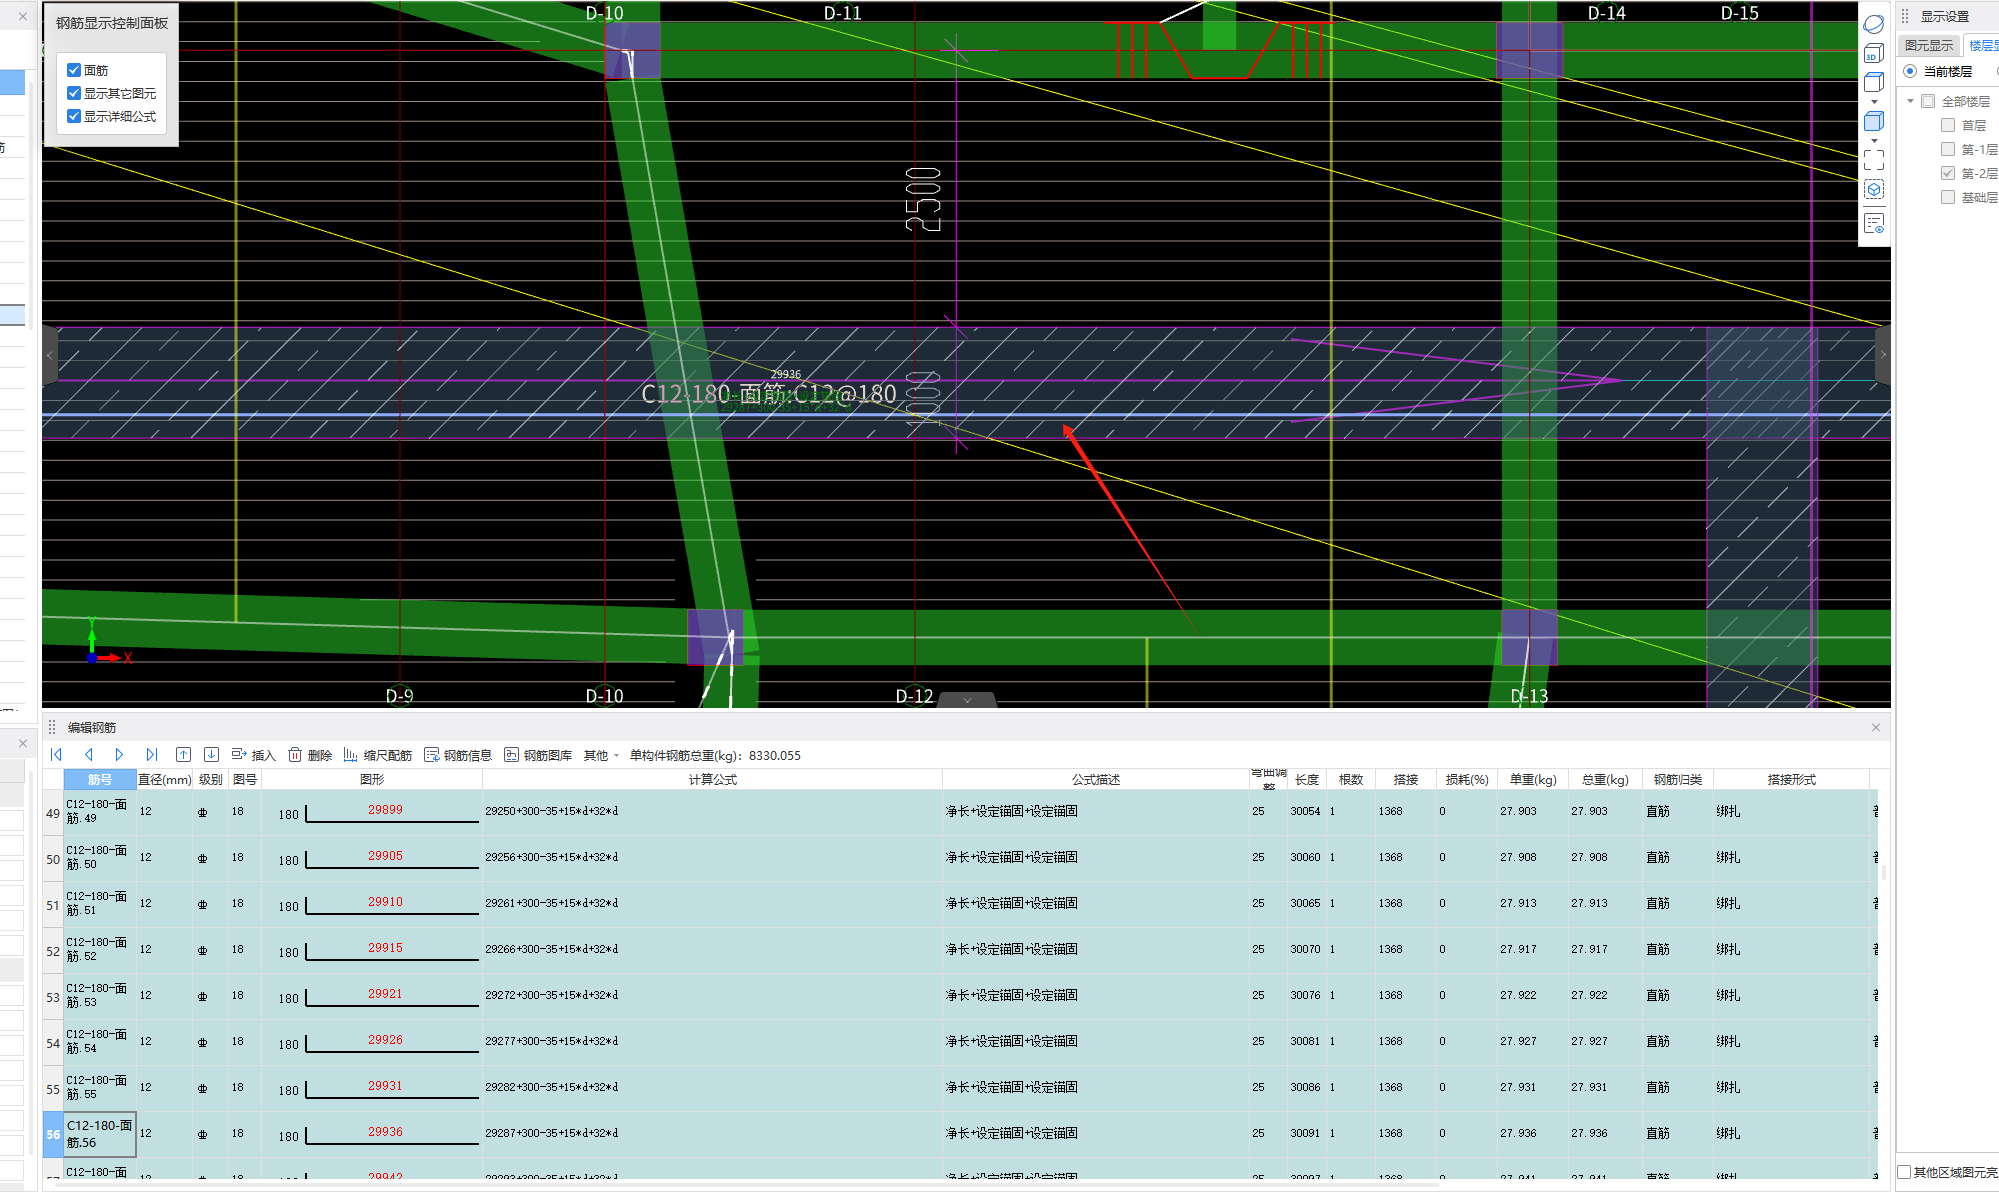
Task: Click the 2500 dimension text
Action: click(923, 199)
